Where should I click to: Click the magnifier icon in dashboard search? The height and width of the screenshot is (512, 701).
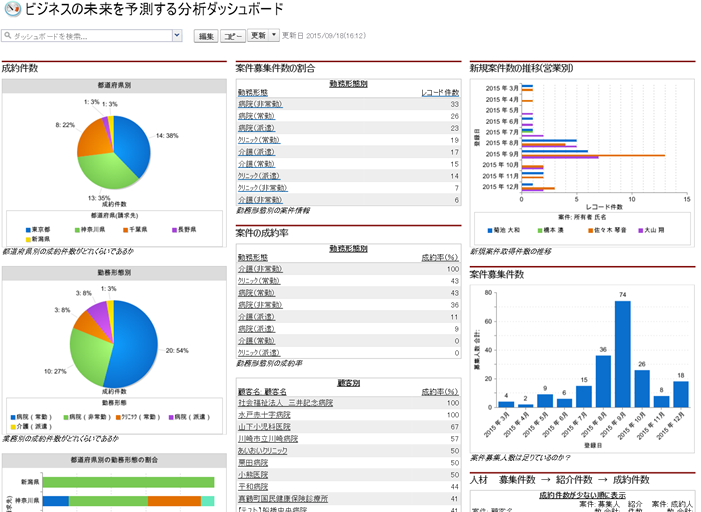pyautogui.click(x=8, y=36)
